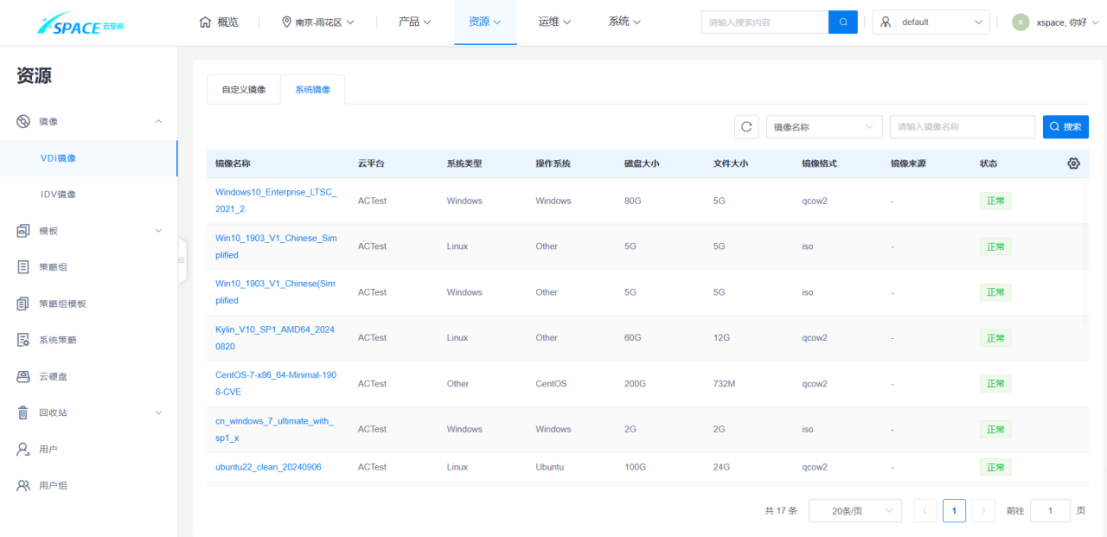Click the 请输入镜像名称 input field
This screenshot has height=537, width=1107.
pyautogui.click(x=961, y=127)
